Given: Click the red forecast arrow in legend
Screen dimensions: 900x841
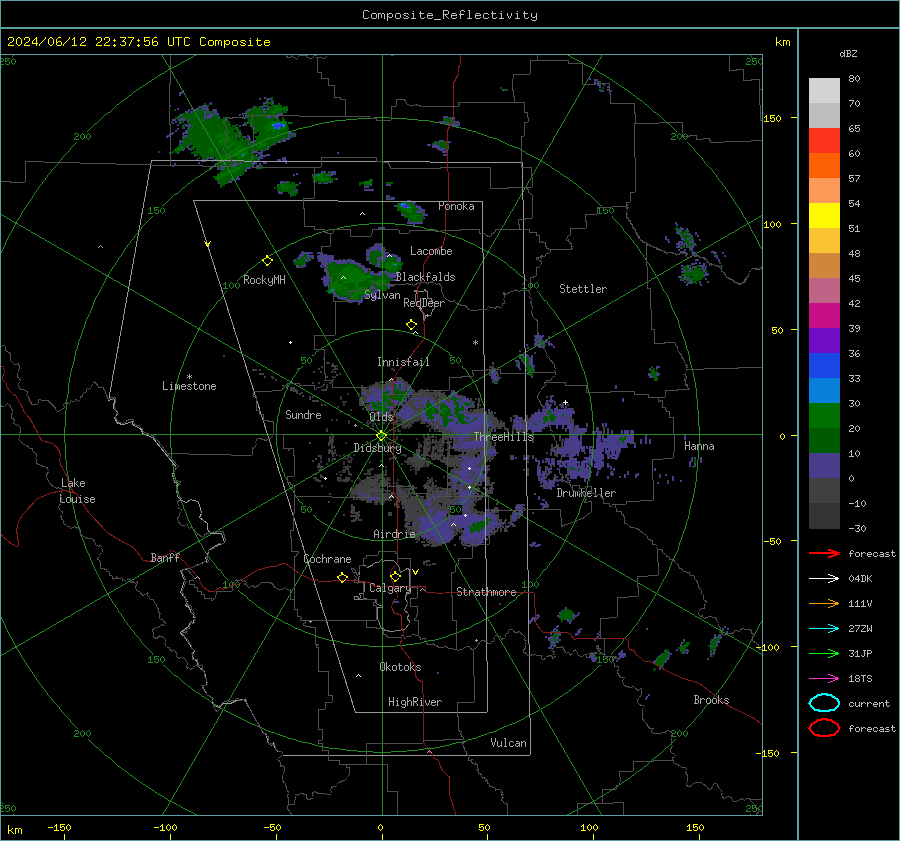Looking at the screenshot, I should 824,553.
